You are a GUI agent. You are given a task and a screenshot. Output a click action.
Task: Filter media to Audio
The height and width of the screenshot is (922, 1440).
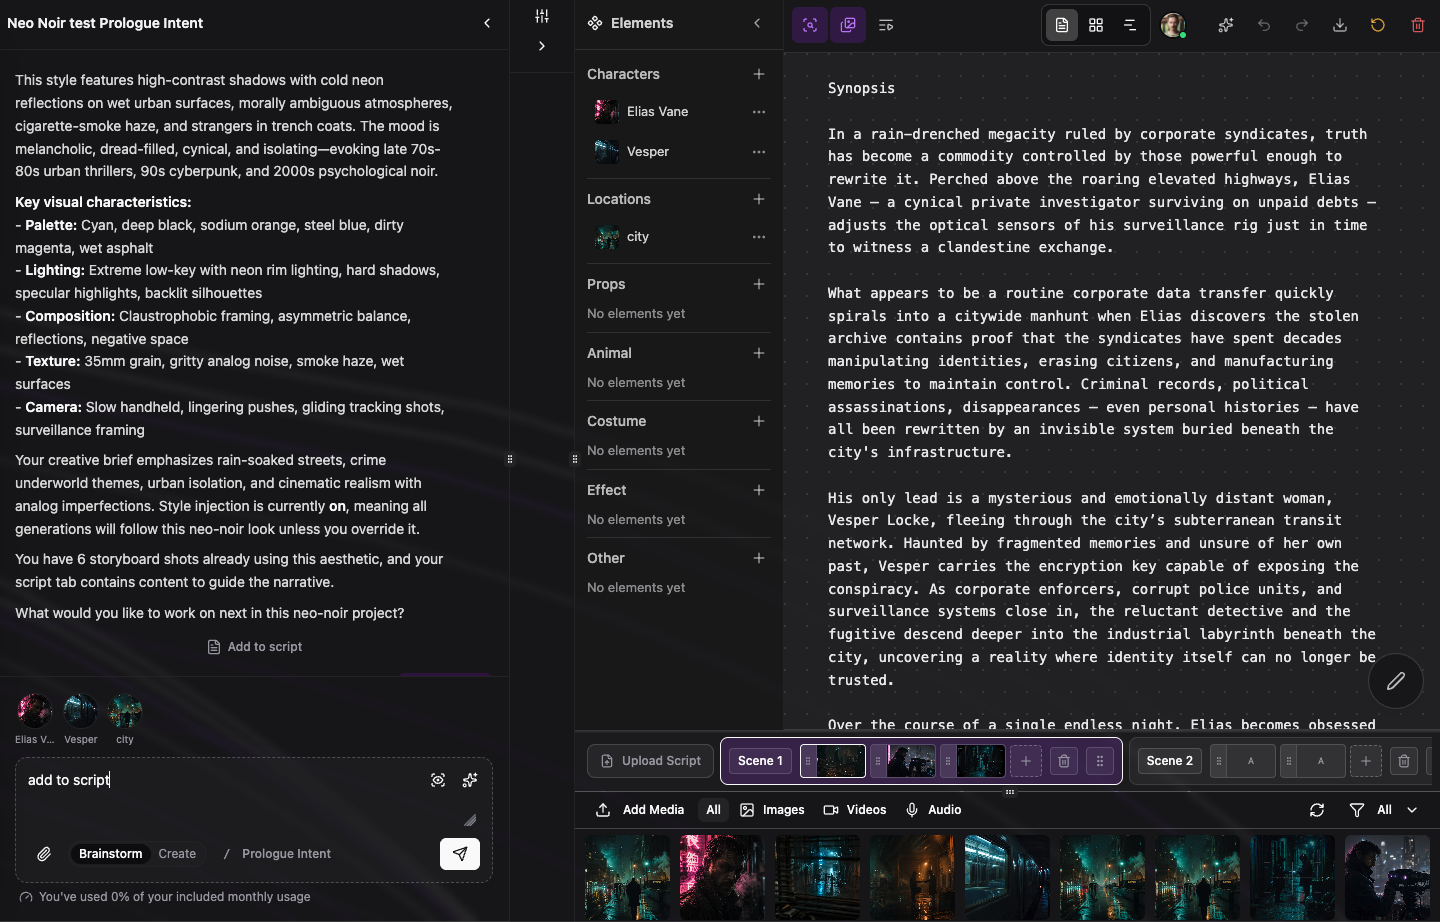coord(933,810)
